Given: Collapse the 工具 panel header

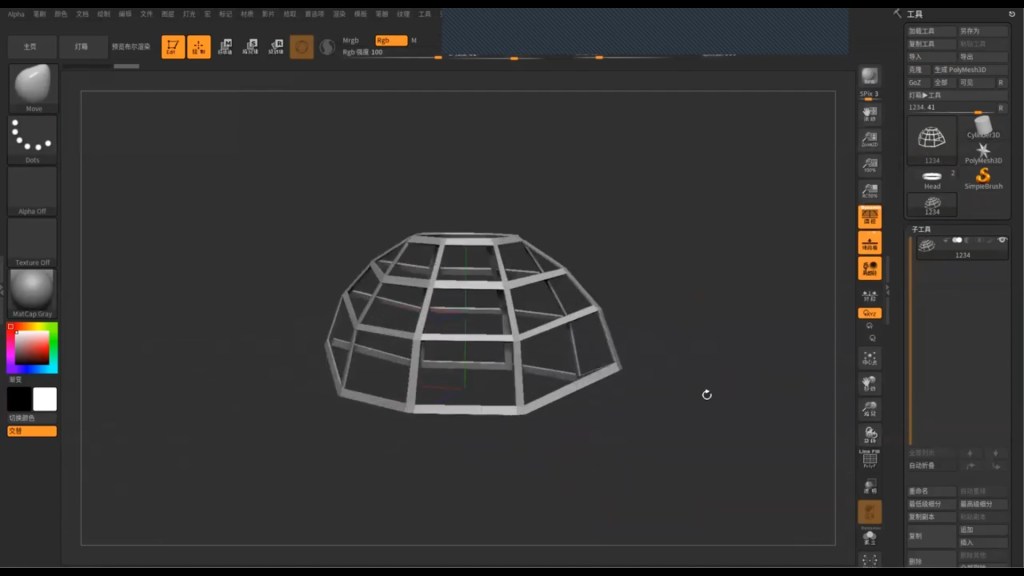Looking at the screenshot, I should click(915, 14).
